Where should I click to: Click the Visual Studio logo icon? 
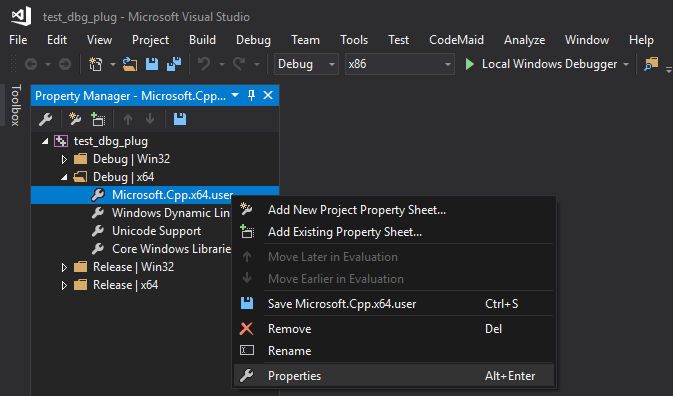21,16
